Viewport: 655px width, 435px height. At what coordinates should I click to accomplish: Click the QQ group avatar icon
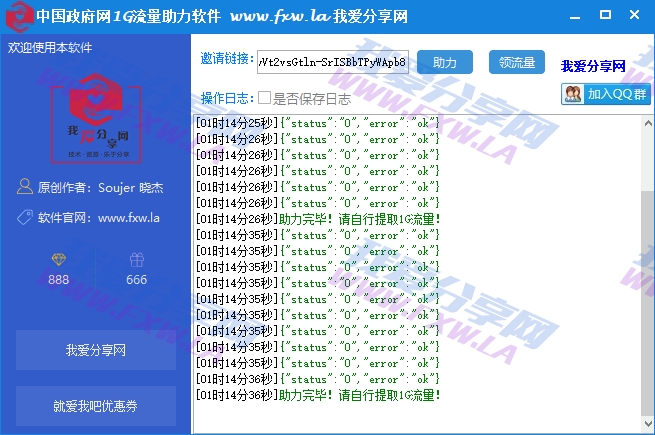click(573, 94)
